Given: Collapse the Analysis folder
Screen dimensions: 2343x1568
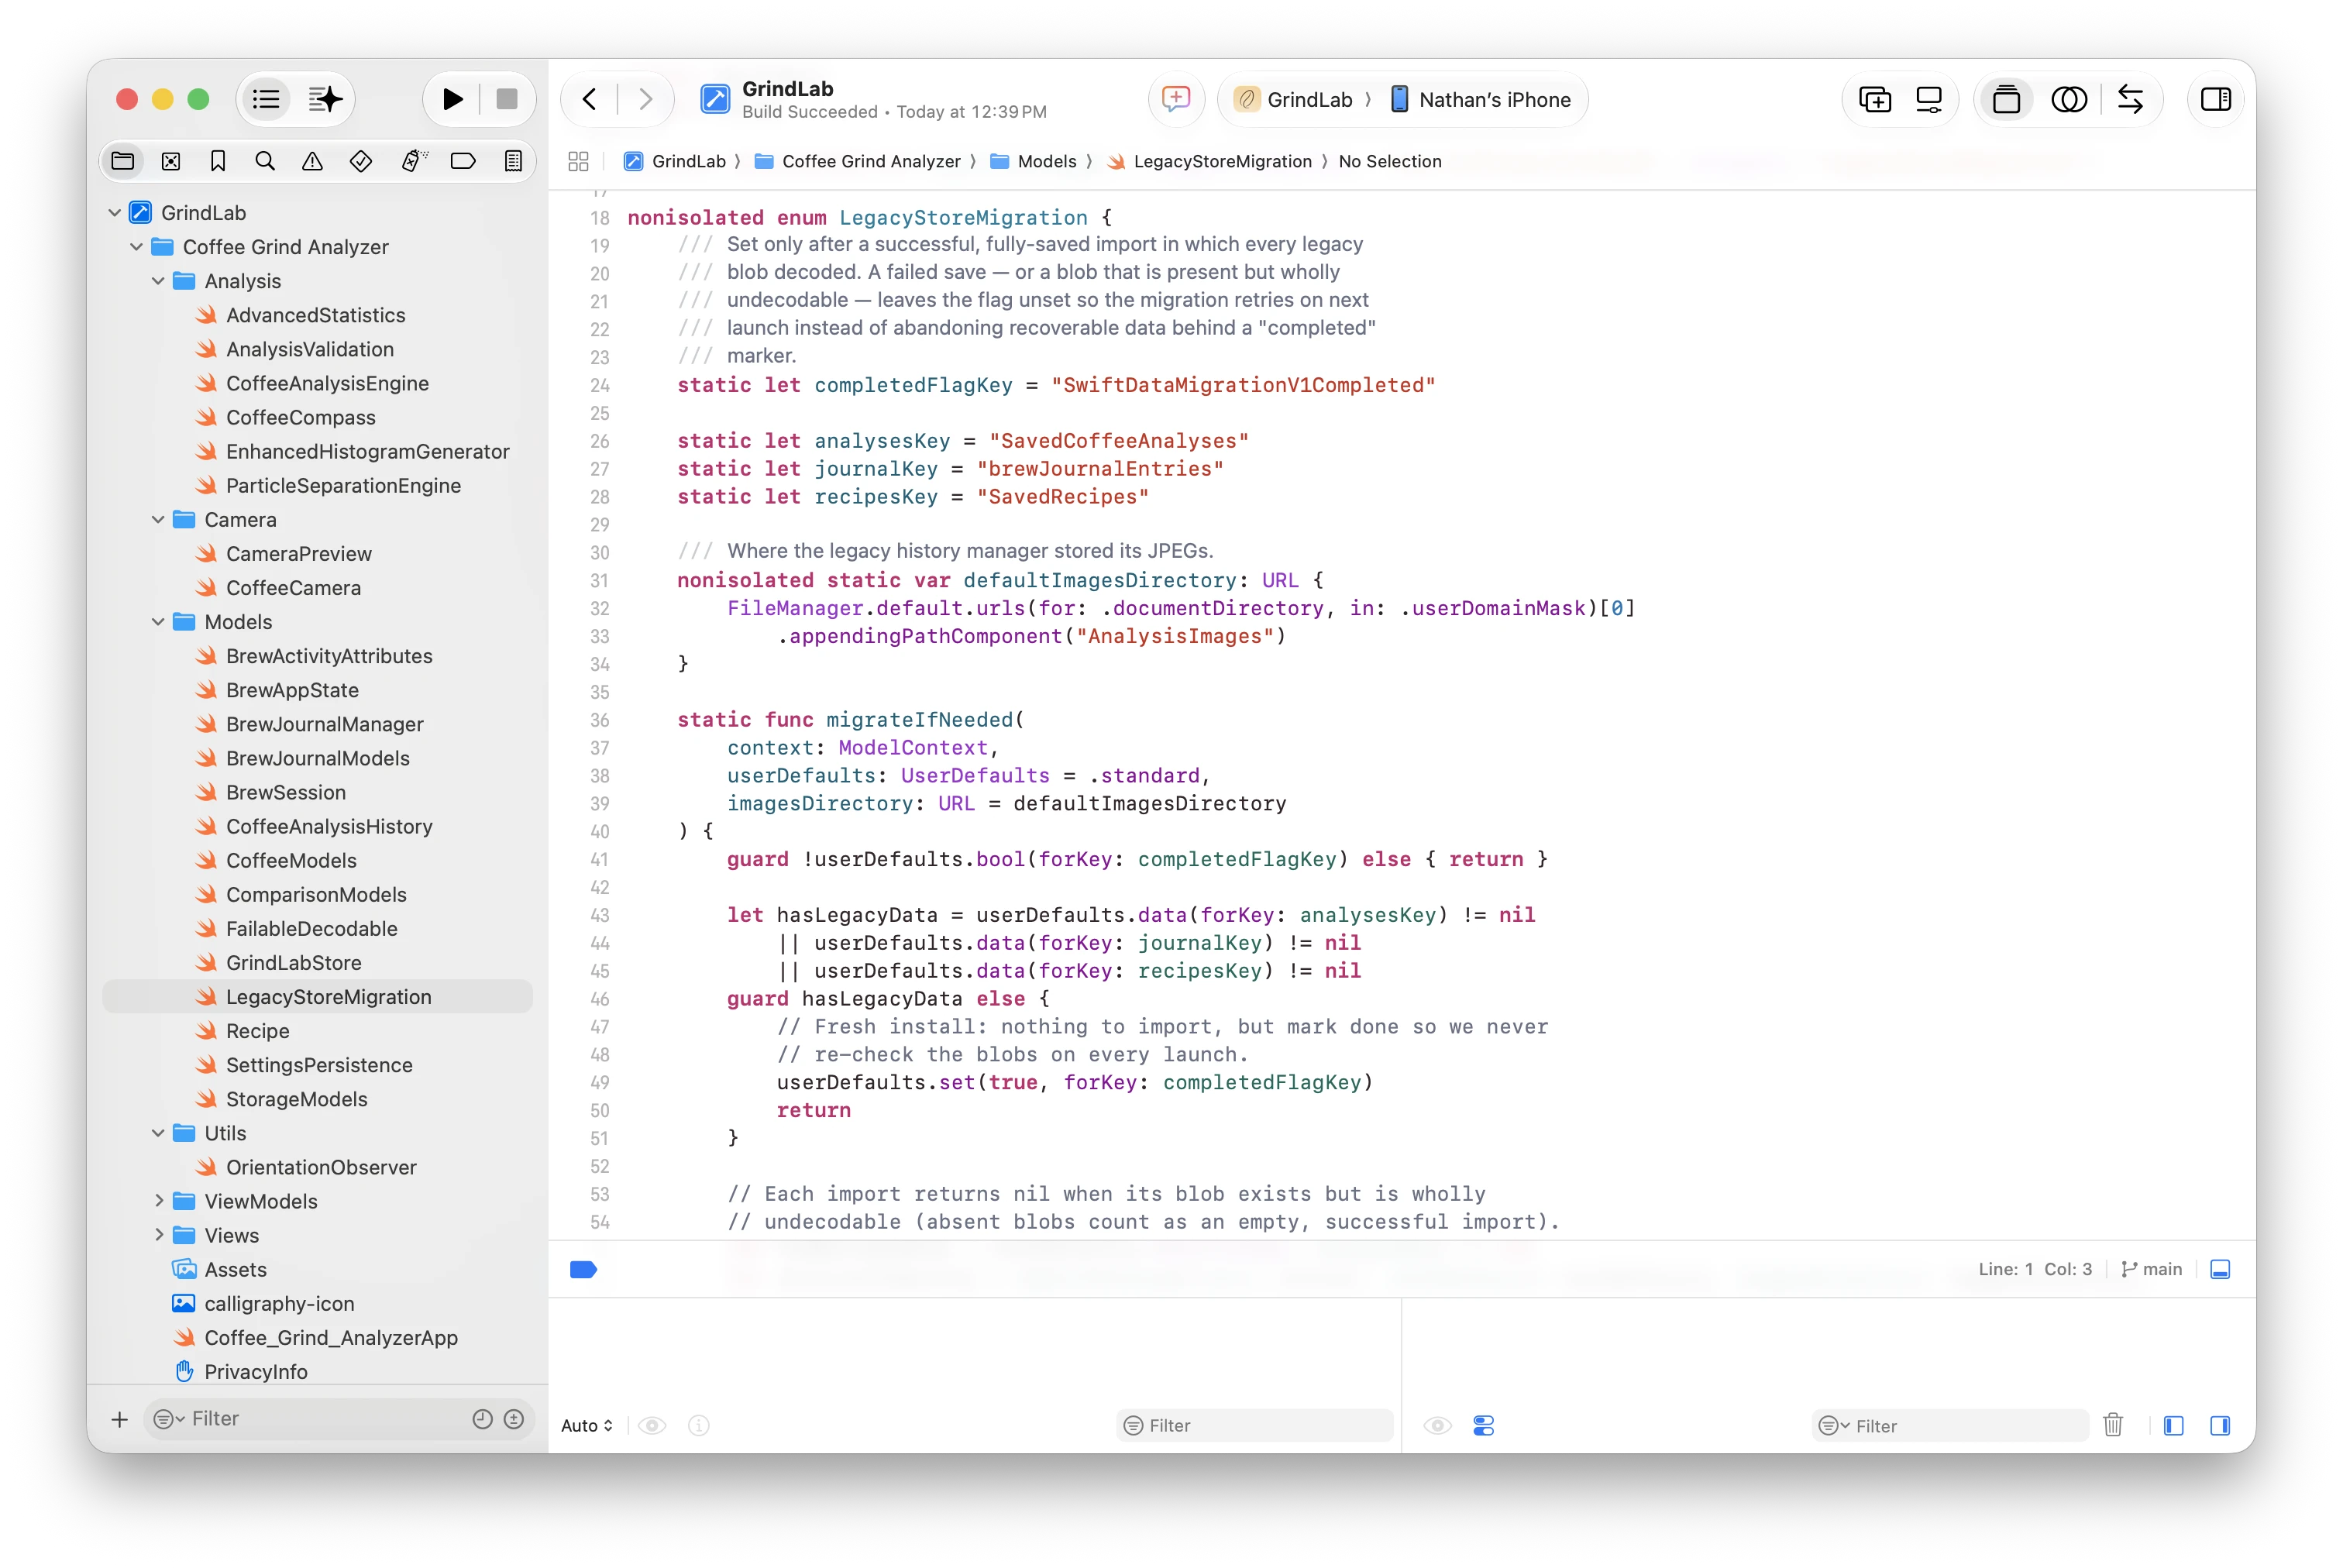Looking at the screenshot, I should click(158, 281).
